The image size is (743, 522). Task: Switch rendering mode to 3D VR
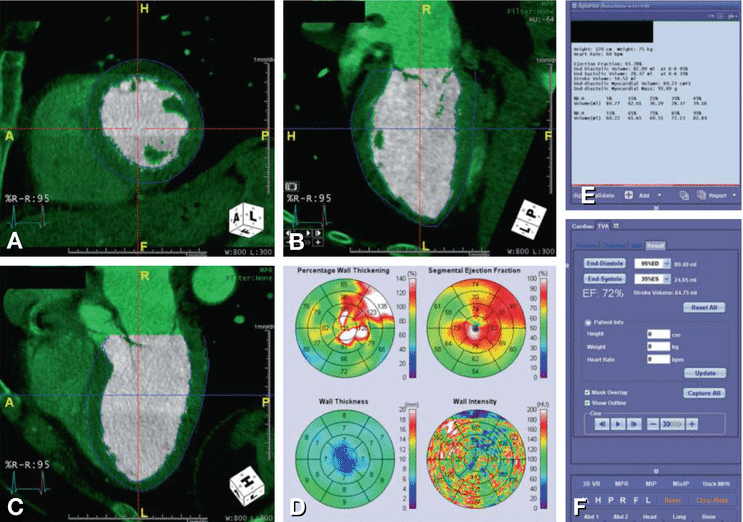point(590,484)
